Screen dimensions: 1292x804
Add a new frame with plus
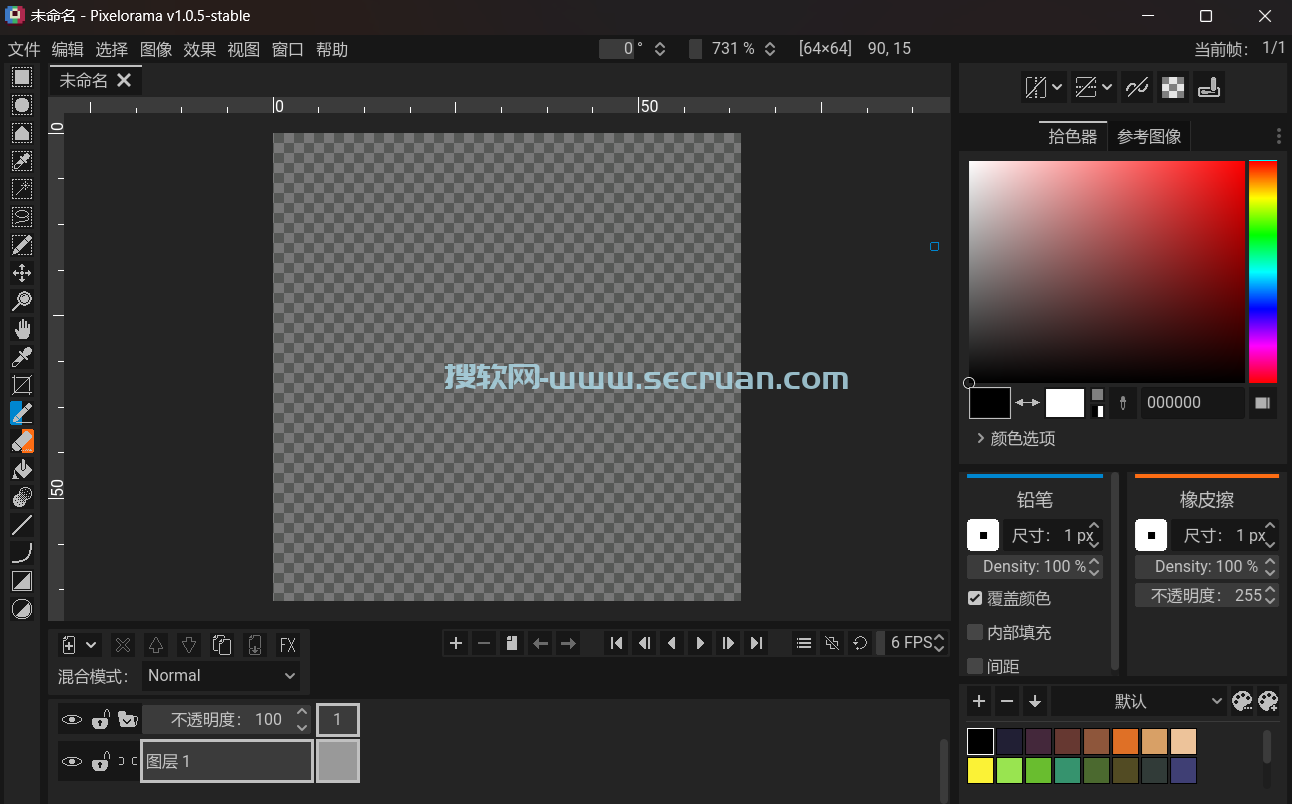(x=456, y=643)
